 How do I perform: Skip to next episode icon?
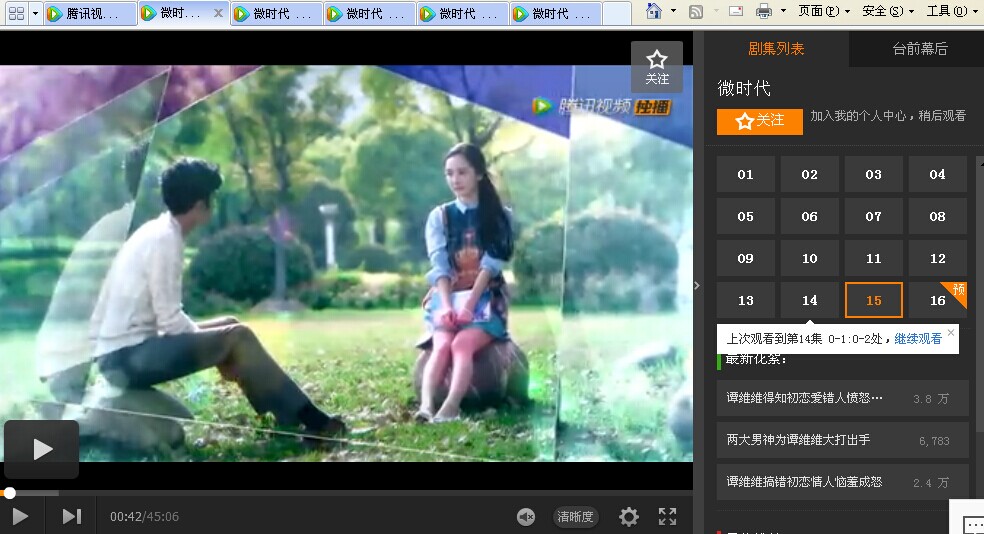pyautogui.click(x=72, y=516)
